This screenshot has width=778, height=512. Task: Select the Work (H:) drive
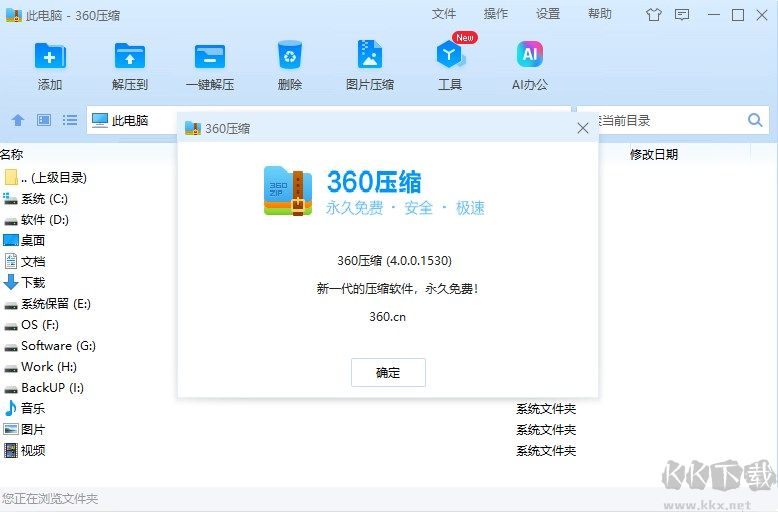[x=40, y=367]
